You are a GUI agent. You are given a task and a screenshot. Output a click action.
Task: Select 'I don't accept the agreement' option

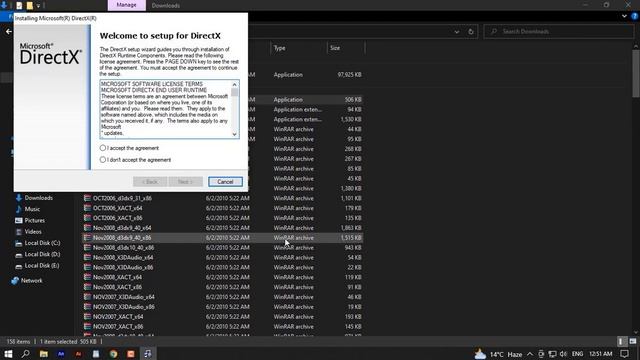(x=103, y=160)
